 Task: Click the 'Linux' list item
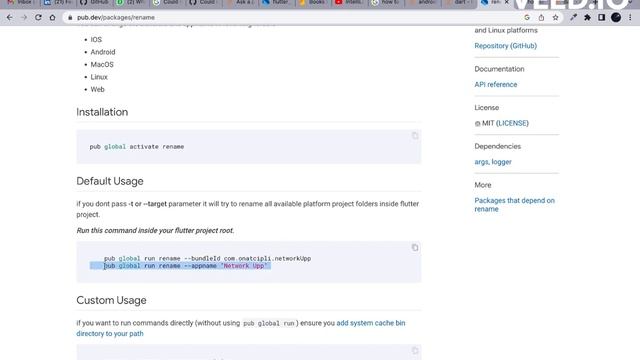pyautogui.click(x=99, y=77)
